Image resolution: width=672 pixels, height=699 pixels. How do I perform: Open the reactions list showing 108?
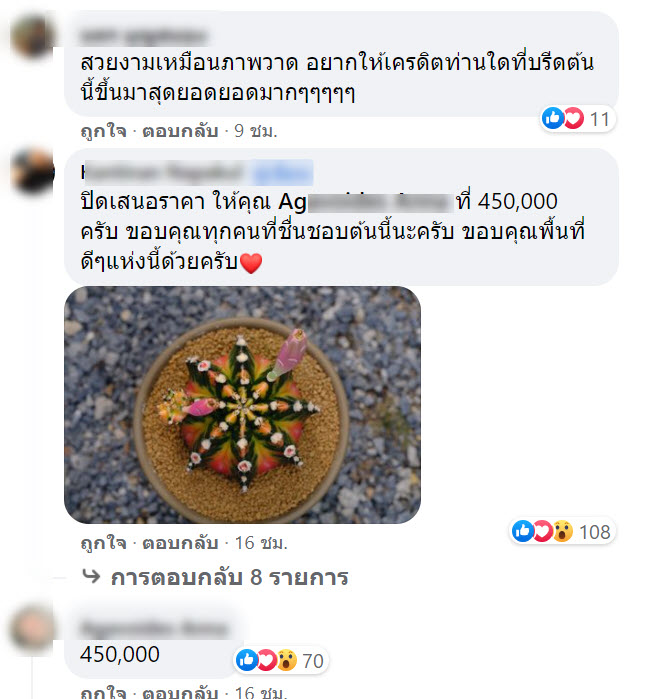click(562, 531)
